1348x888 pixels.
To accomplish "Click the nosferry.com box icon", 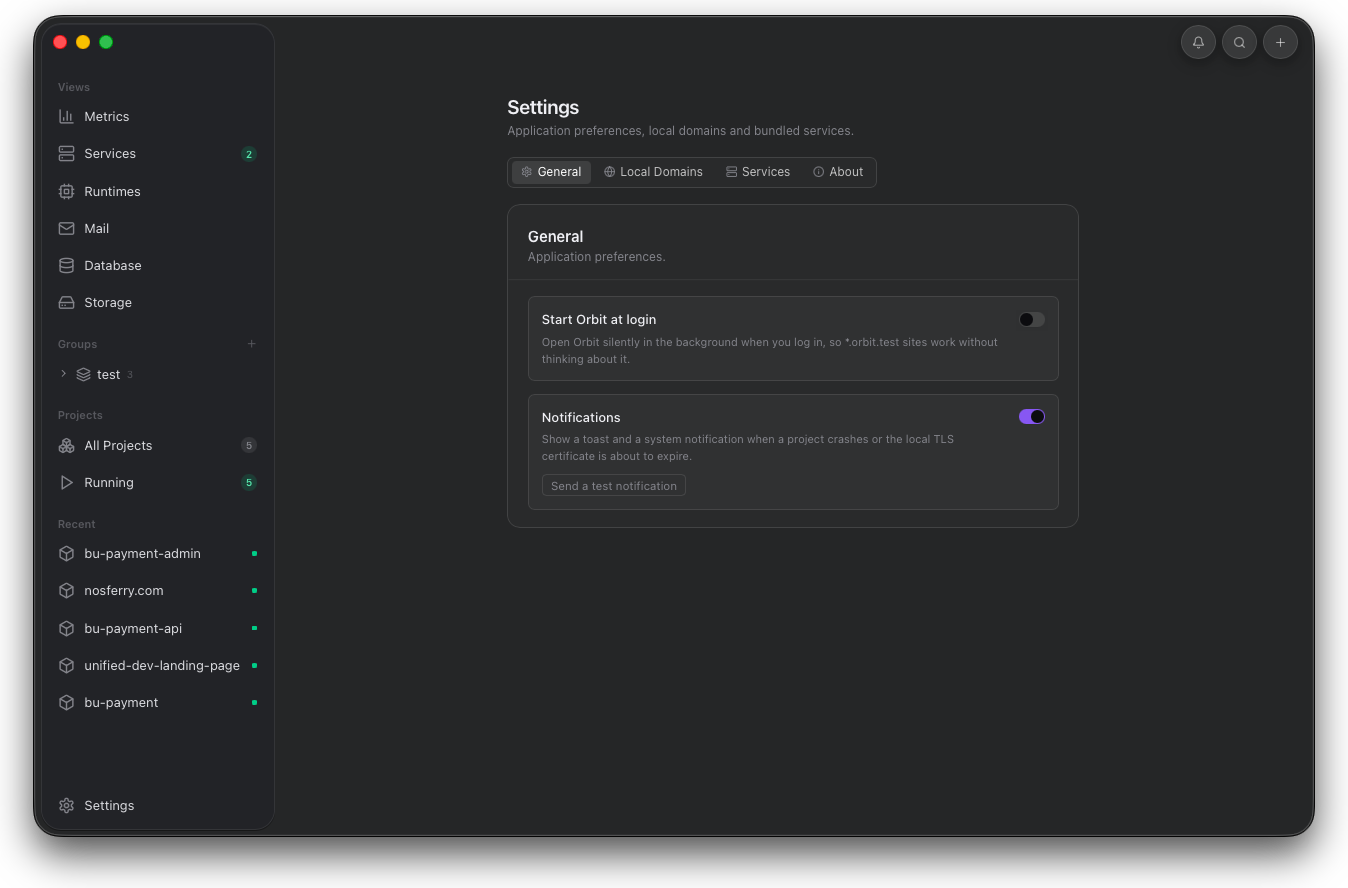I will pyautogui.click(x=66, y=590).
